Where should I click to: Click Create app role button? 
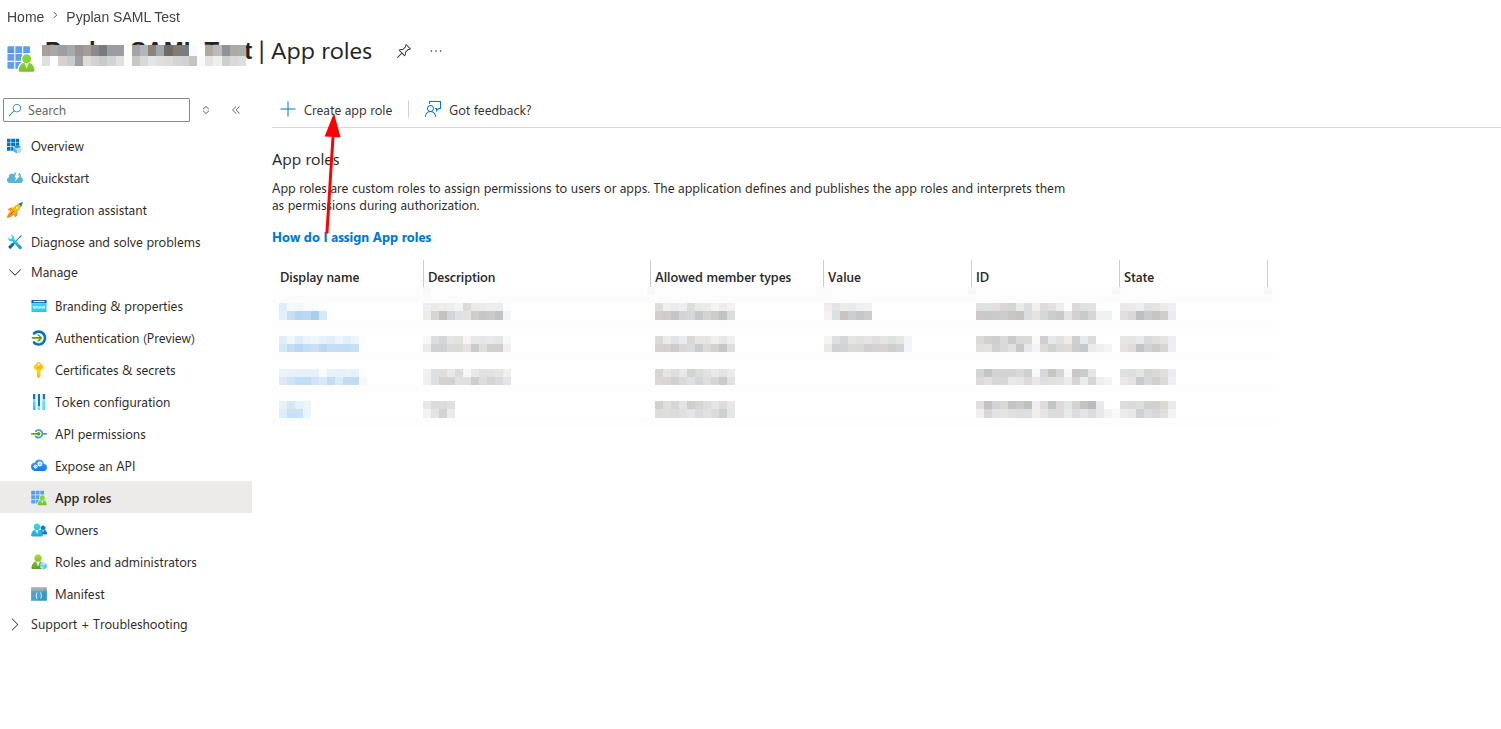coord(336,110)
